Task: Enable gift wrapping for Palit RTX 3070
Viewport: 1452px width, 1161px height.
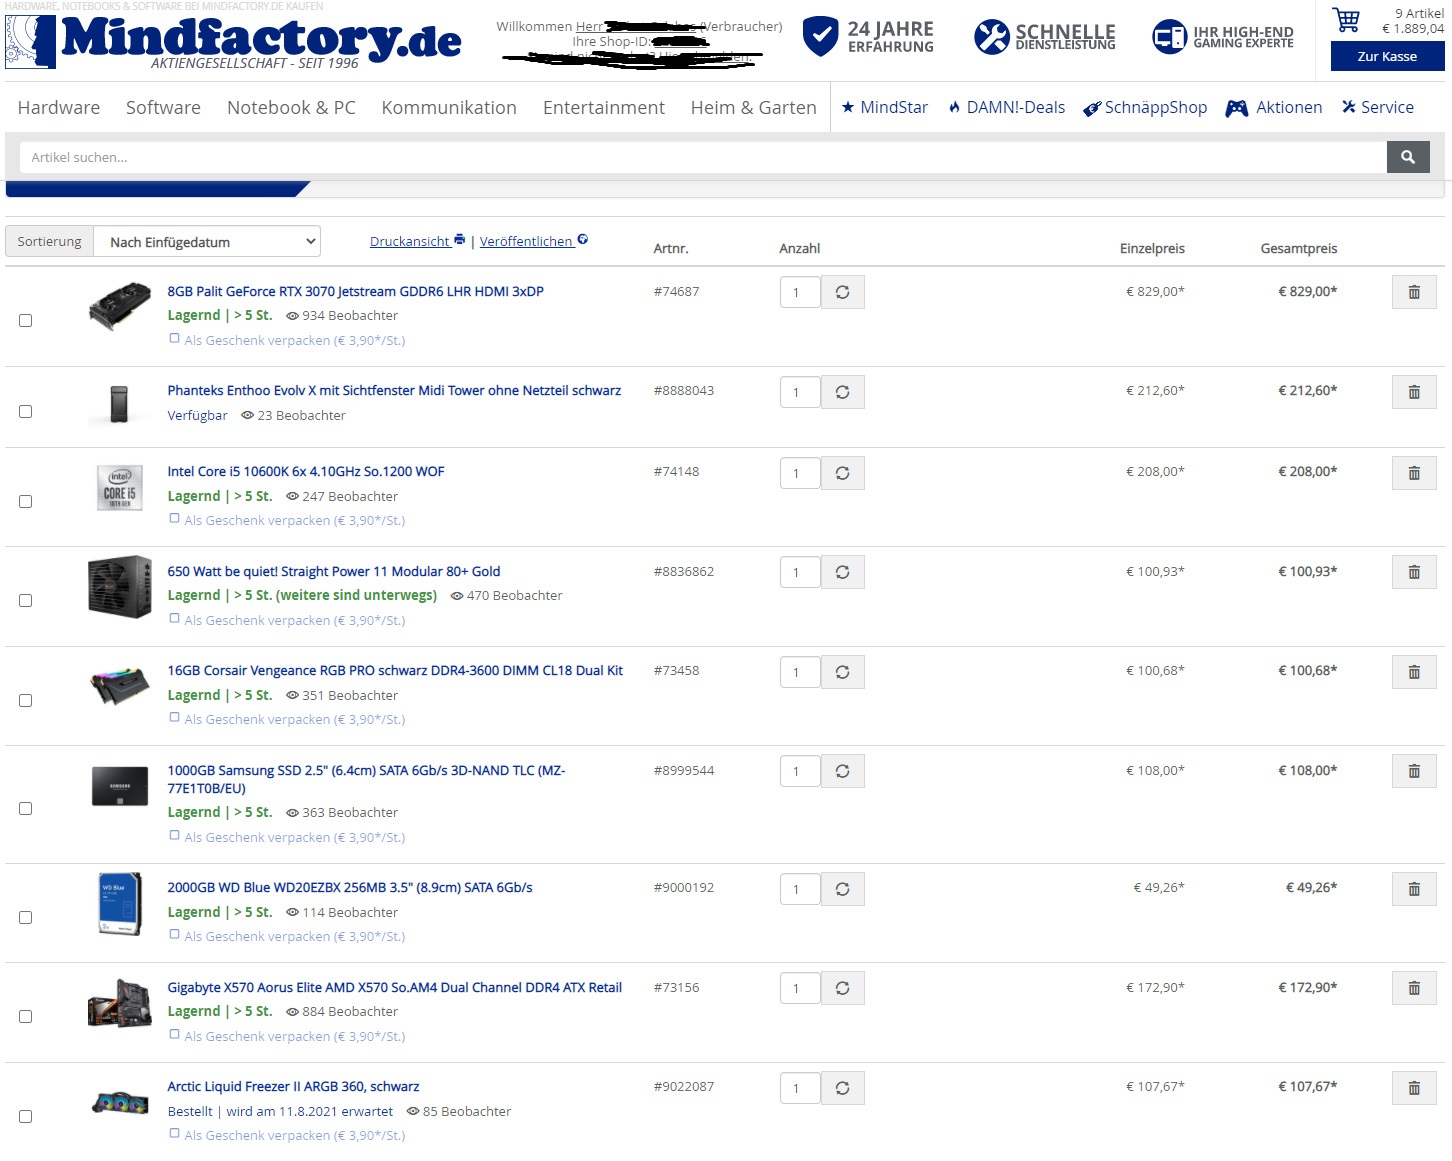Action: [x=175, y=339]
